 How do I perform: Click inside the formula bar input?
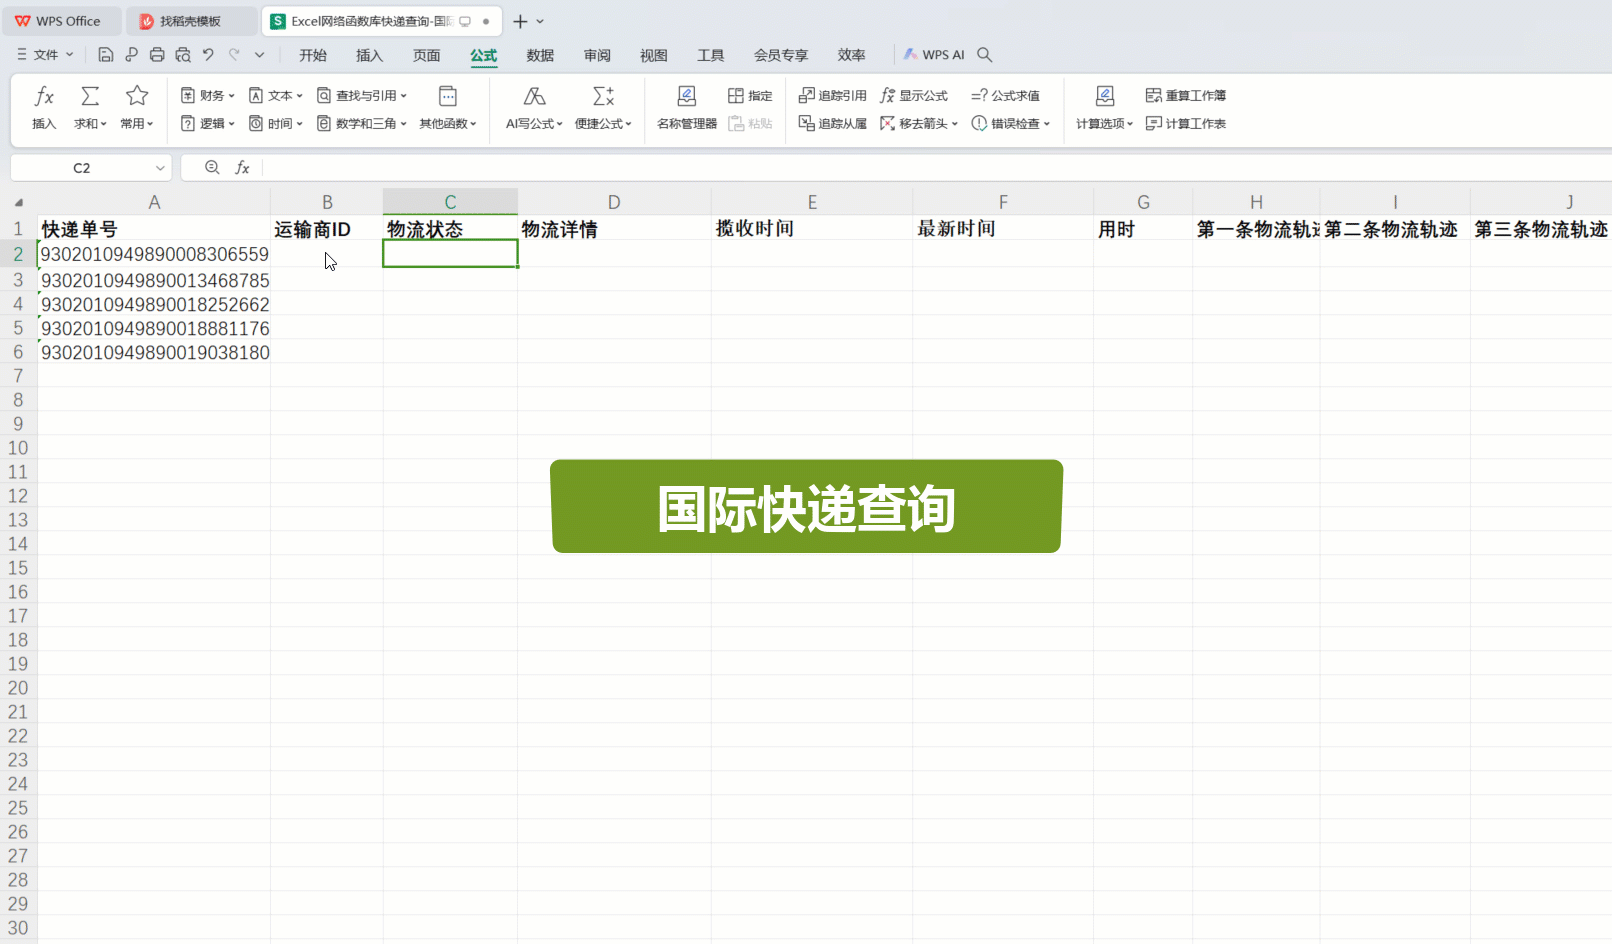pos(936,168)
